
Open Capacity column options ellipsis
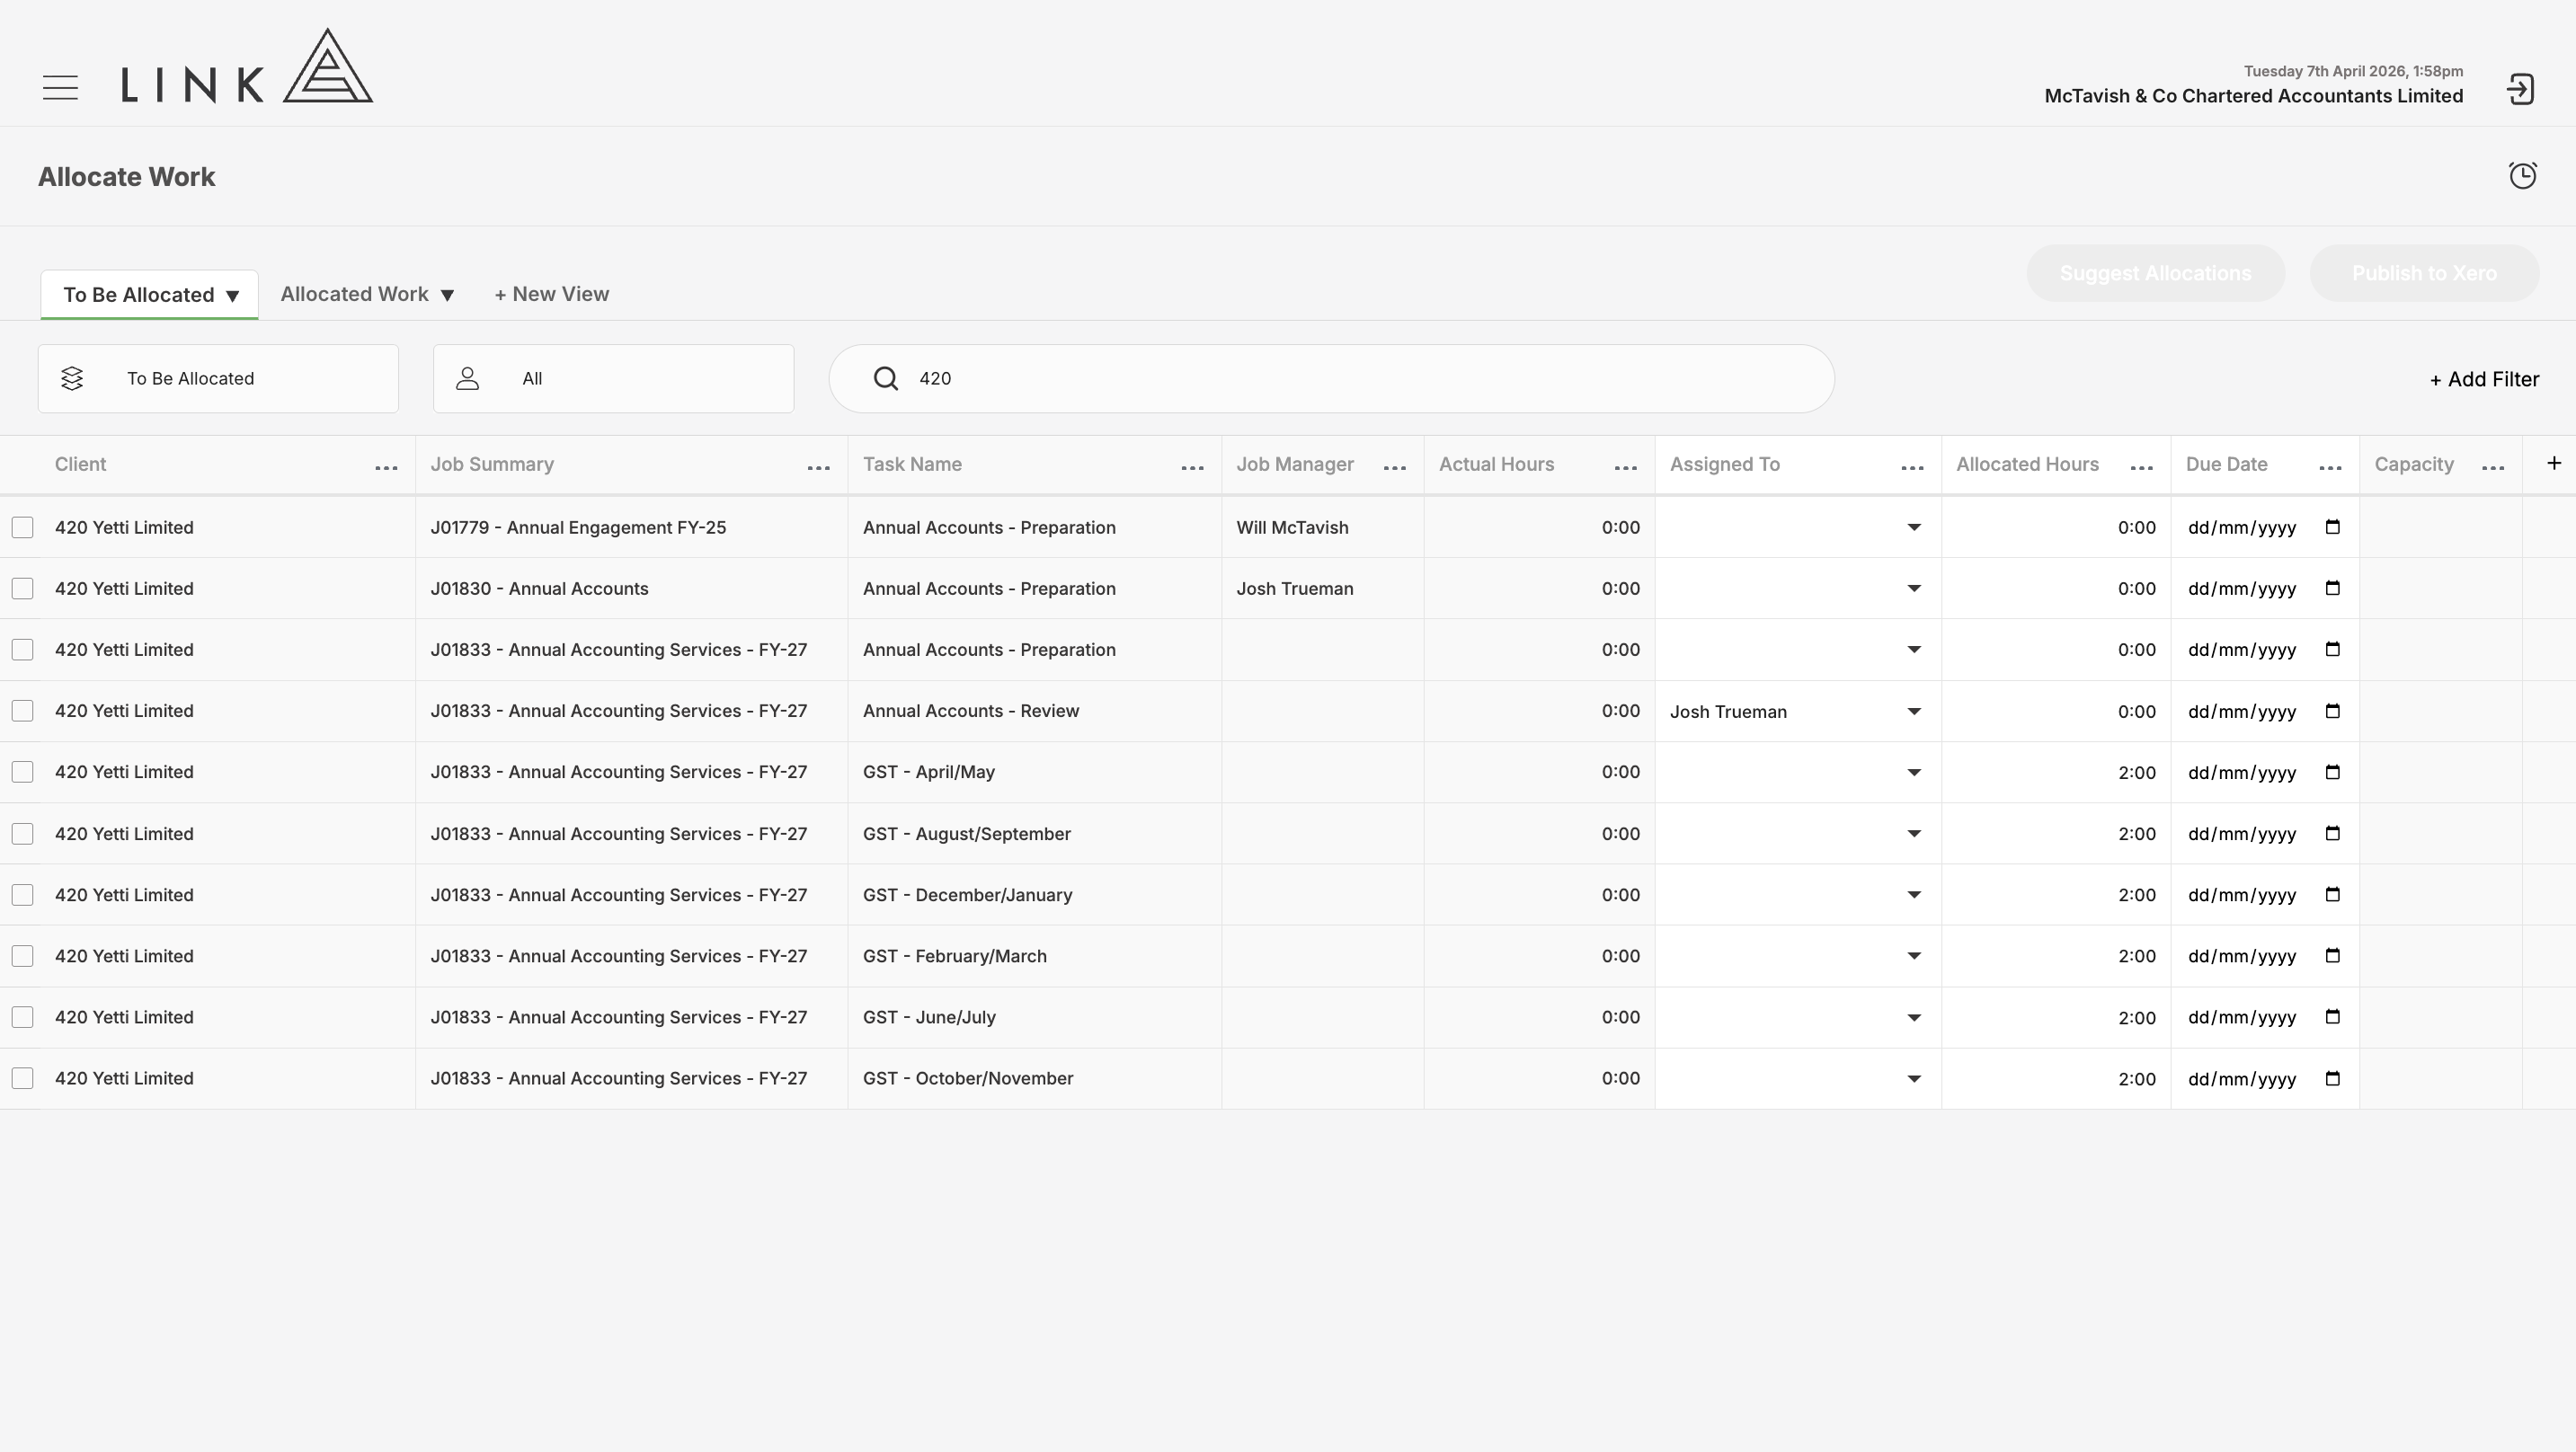2494,468
